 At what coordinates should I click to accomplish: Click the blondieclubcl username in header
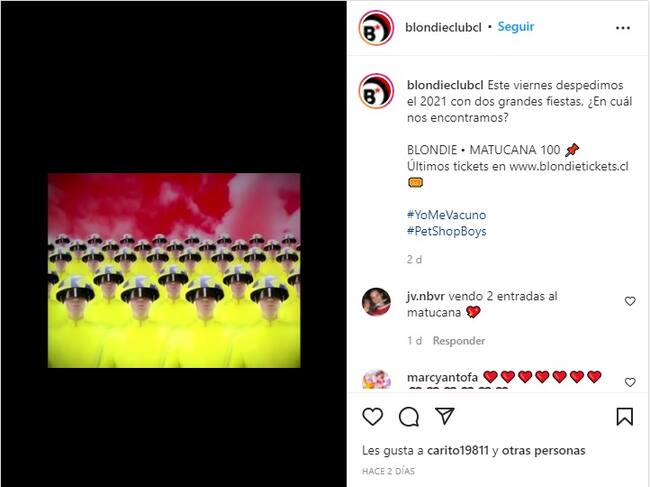[x=443, y=27]
